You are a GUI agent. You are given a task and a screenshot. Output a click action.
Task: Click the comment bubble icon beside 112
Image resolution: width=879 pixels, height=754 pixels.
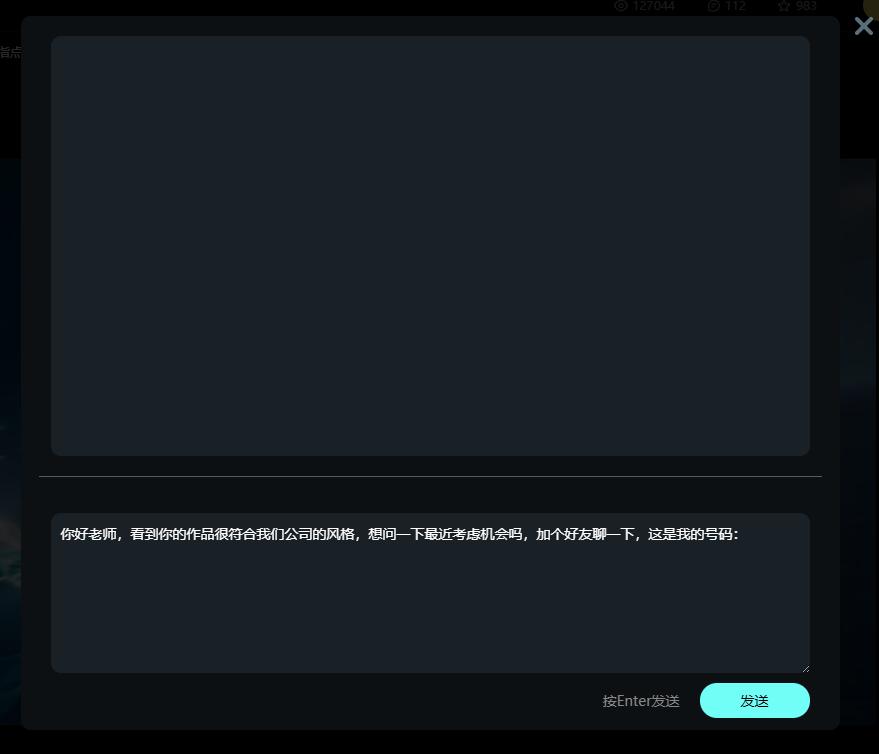pos(714,6)
